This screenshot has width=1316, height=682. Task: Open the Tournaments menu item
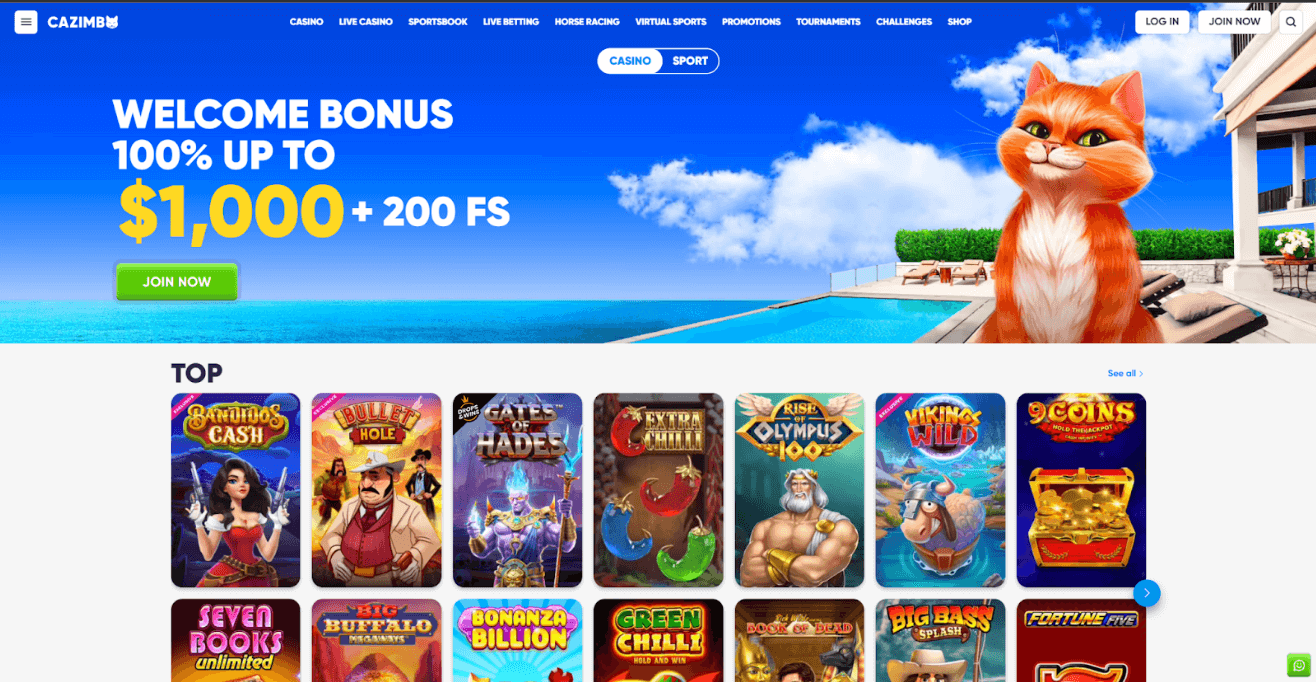[x=828, y=22]
